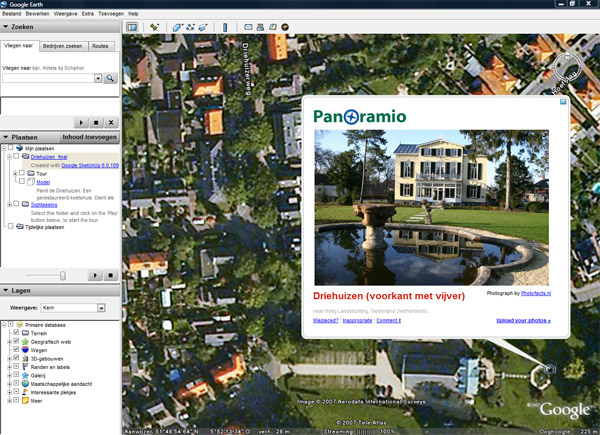Screen dimensions: 600x435
Task: Switch to Sky mode planet icon
Action: click(x=285, y=27)
